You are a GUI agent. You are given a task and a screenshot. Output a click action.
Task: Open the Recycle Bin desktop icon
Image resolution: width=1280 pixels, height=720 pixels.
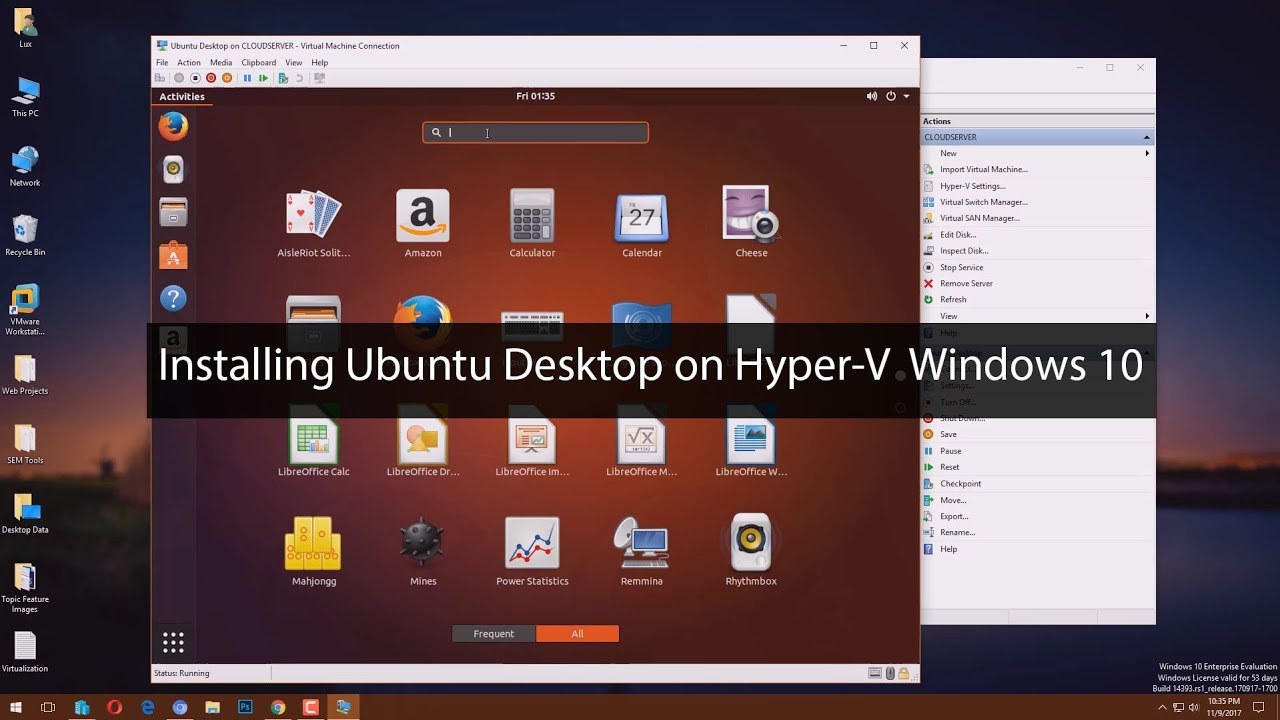pos(25,236)
